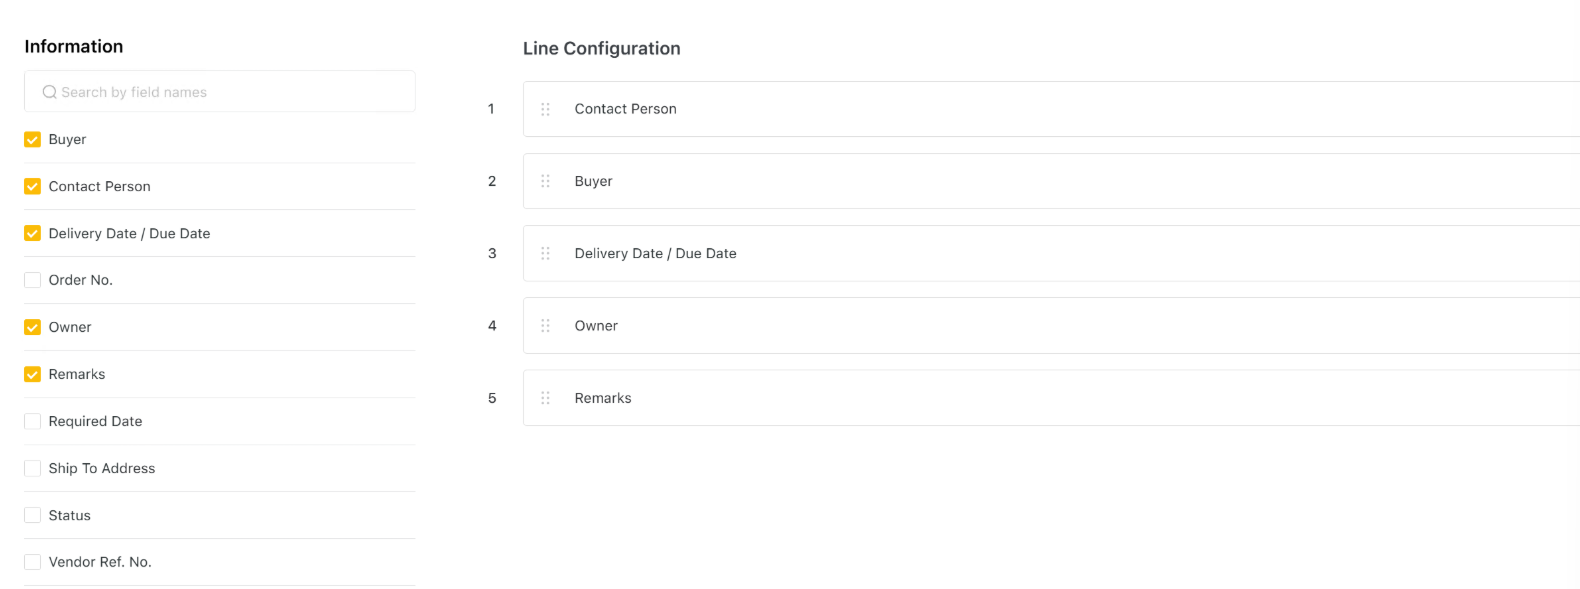Image resolution: width=1580 pixels, height=589 pixels.
Task: Check the Required Date checkbox
Action: tap(33, 422)
